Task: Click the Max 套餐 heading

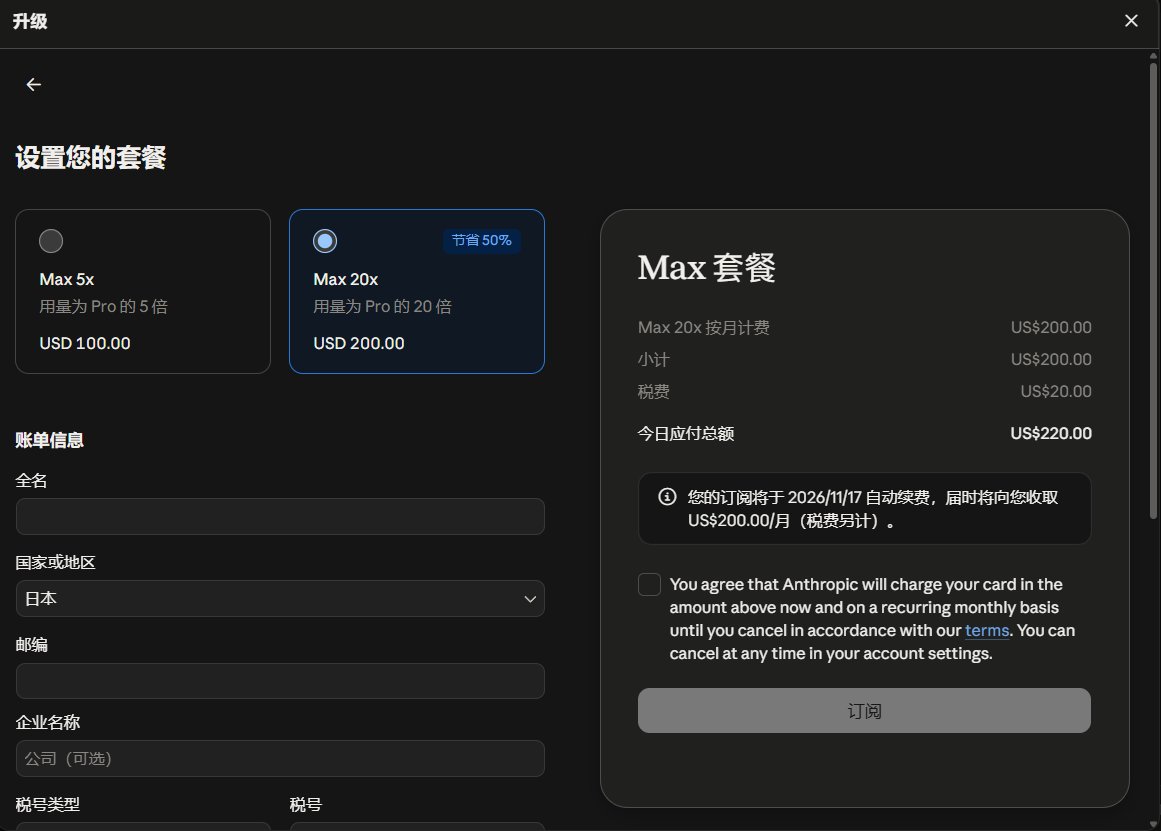Action: pyautogui.click(x=706, y=267)
